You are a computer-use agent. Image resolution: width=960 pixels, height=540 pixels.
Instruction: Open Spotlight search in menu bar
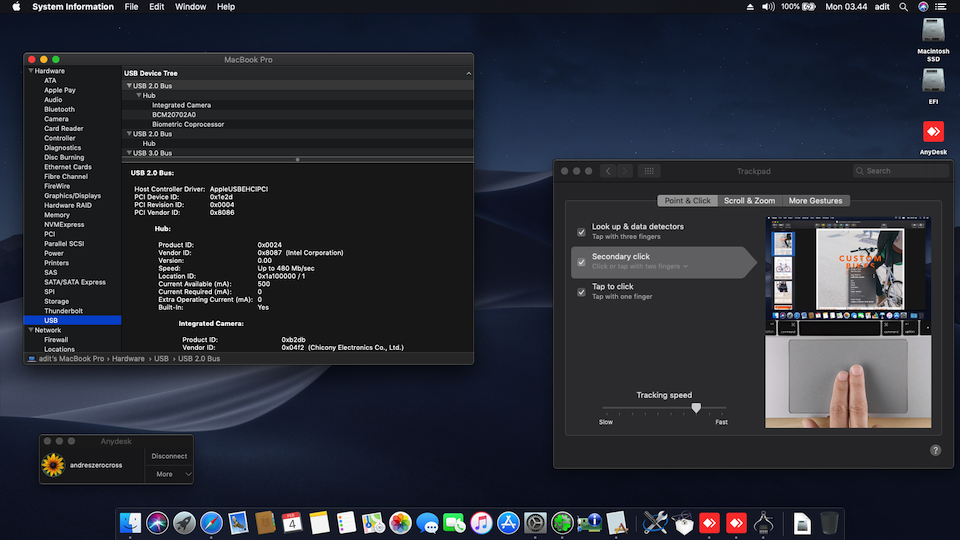click(x=903, y=7)
